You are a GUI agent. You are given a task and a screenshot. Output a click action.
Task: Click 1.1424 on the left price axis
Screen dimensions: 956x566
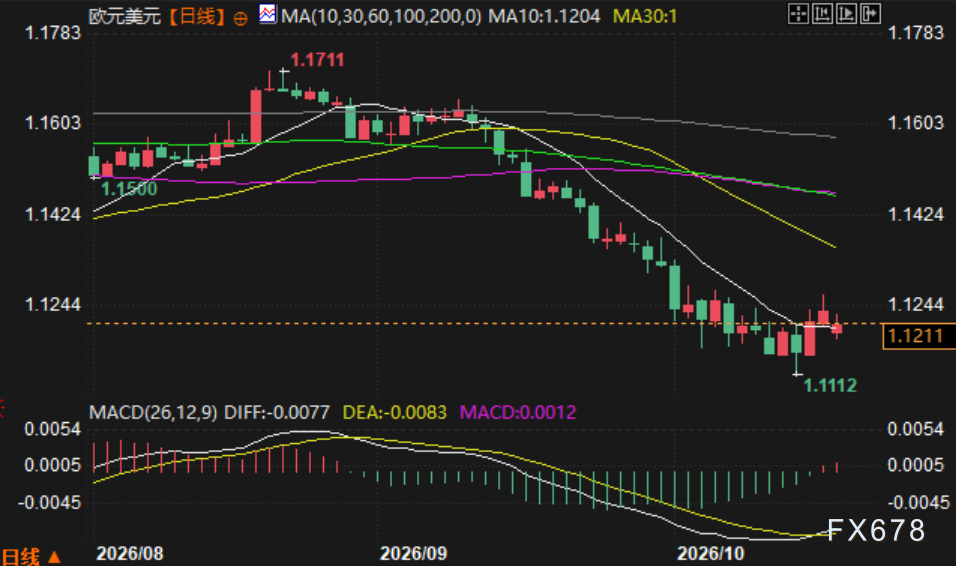(52, 214)
